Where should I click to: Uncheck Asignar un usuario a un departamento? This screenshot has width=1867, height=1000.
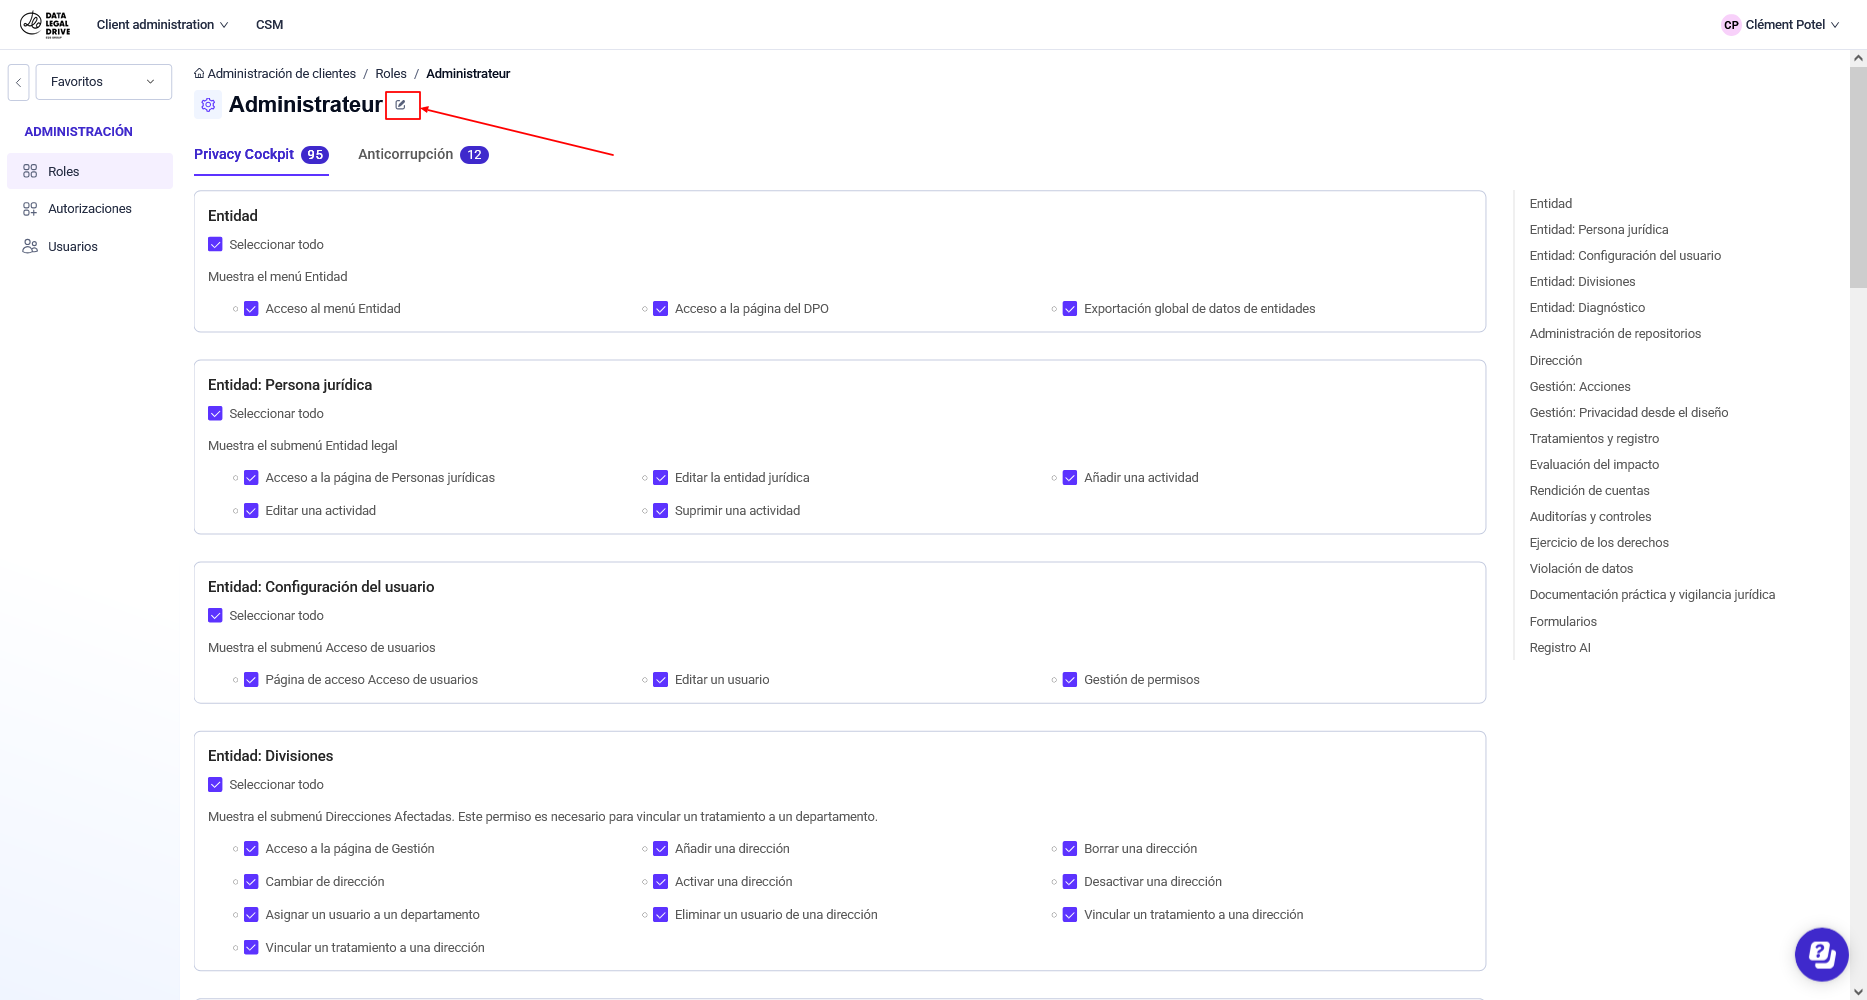(x=251, y=915)
